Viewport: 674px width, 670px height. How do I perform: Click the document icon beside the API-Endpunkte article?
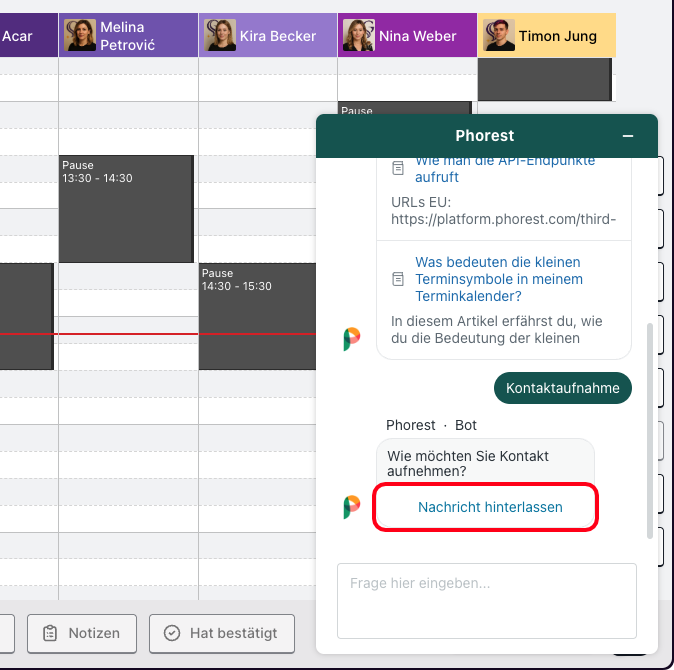(398, 168)
